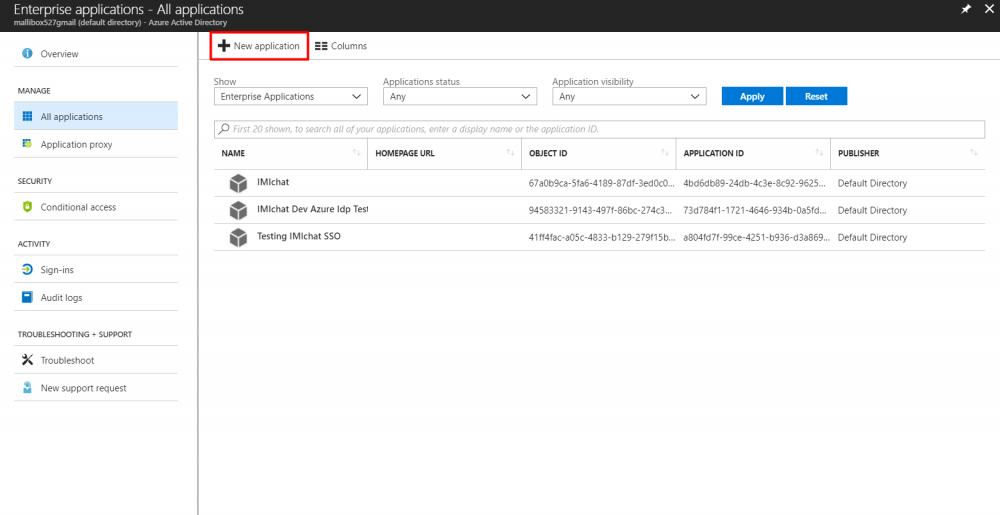Open Testing IMIchat SSO application name
Screen dimensions: 1000x515
[299, 236]
